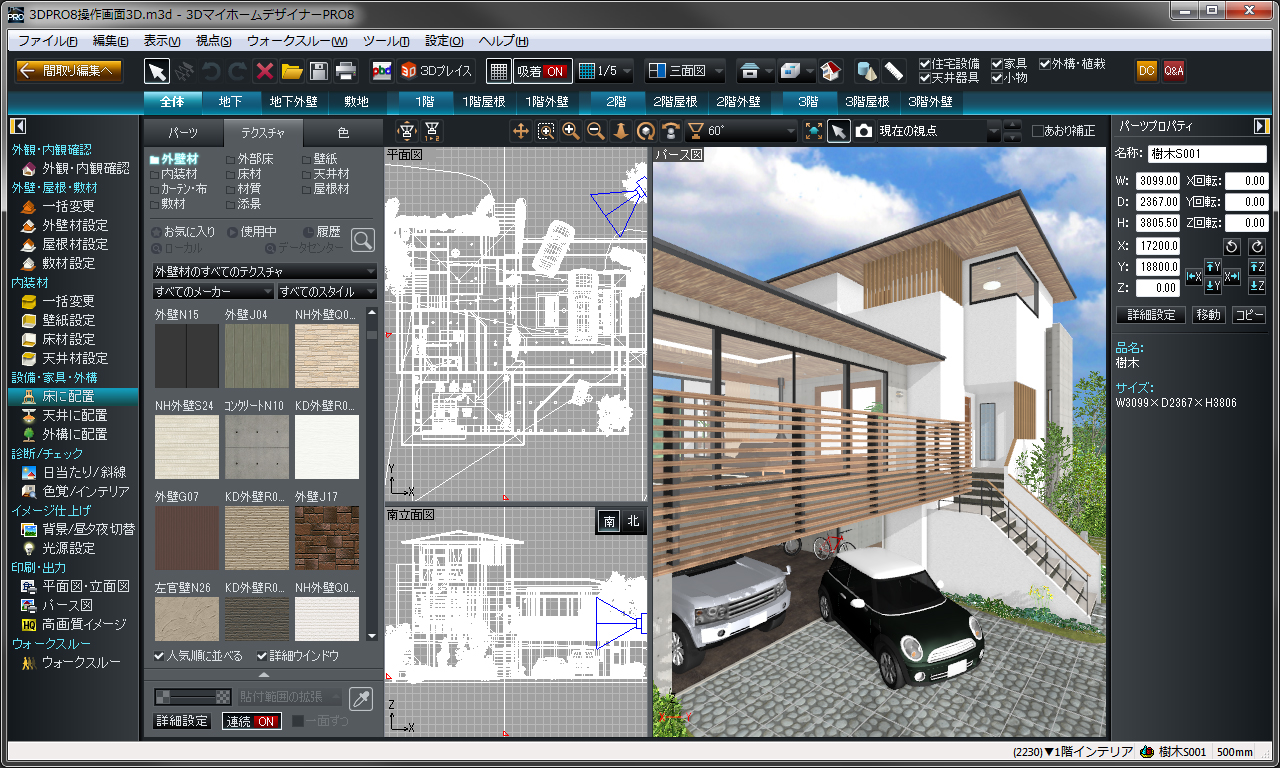The image size is (1280, 768).
Task: Click the zoom in magnifier above viewport
Action: point(571,131)
